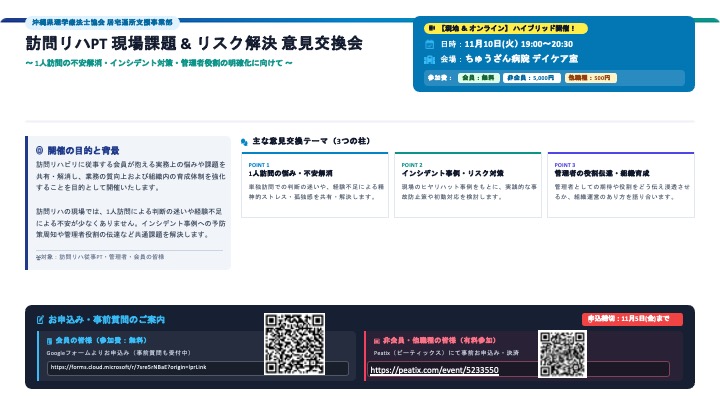
Task: Click the white 非会員：5,000円 fee tag
Action: click(x=531, y=78)
